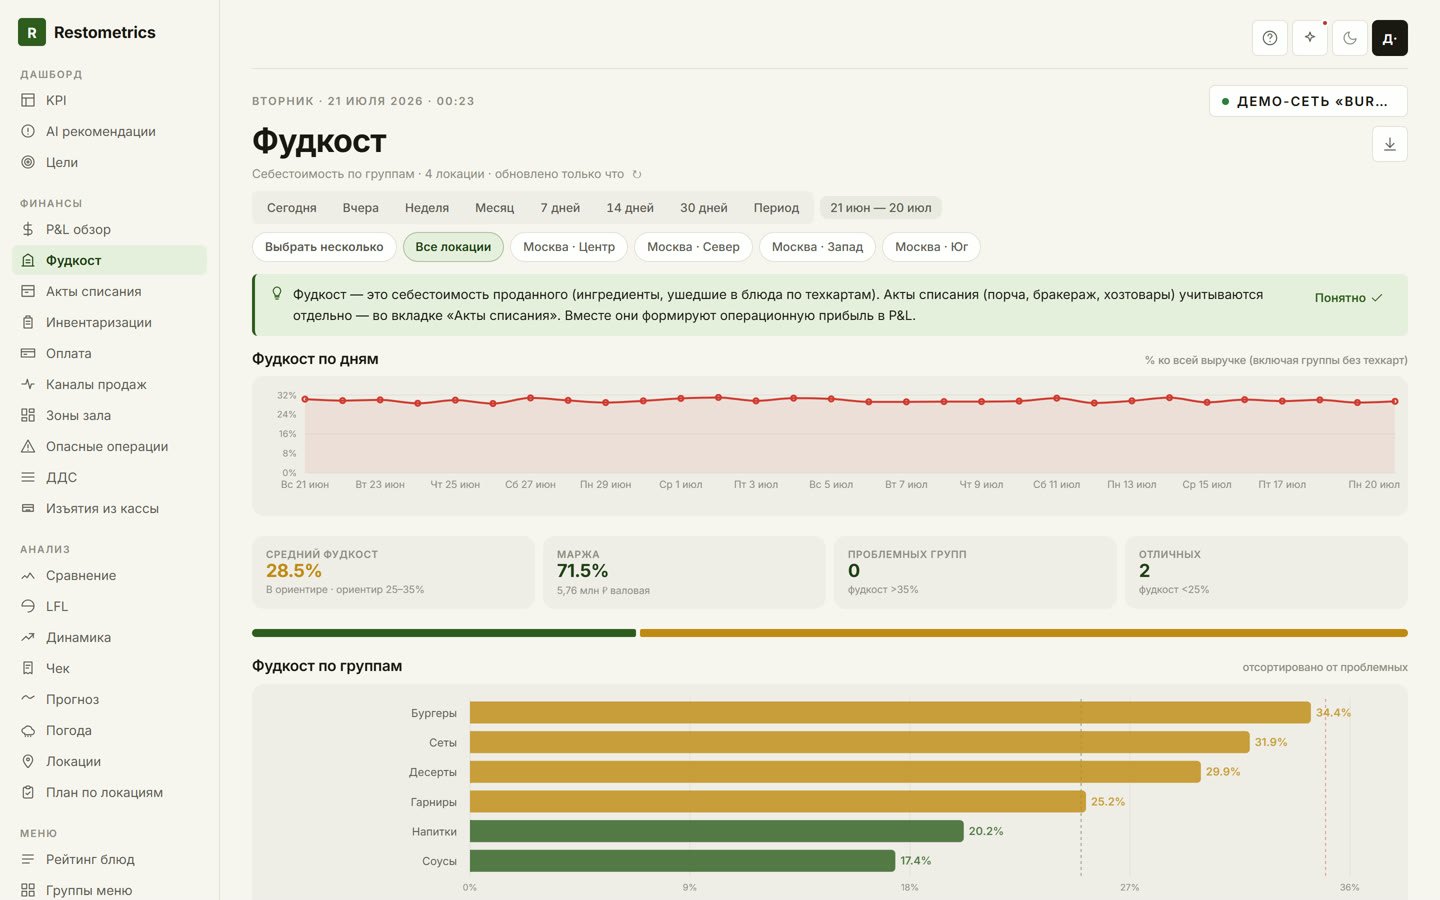
Task: Select the 30 дней period tab
Action: [704, 208]
